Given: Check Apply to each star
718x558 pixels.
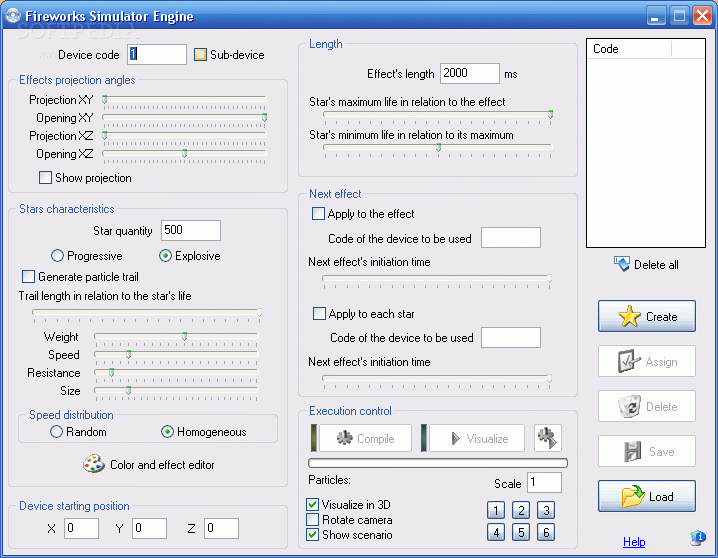Looking at the screenshot, I should pyautogui.click(x=319, y=314).
